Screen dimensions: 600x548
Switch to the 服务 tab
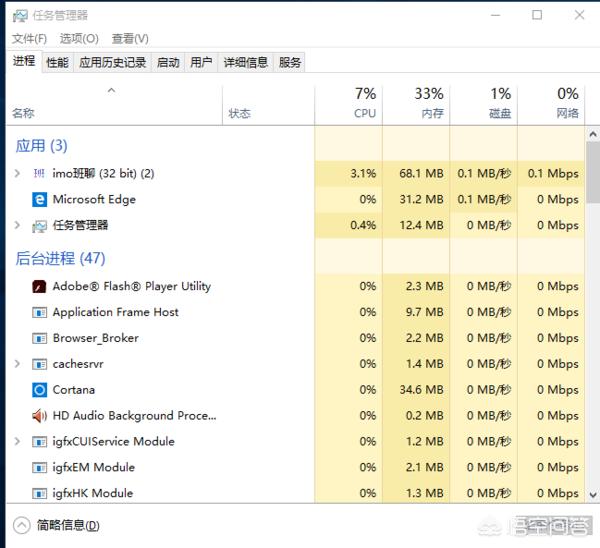click(290, 62)
